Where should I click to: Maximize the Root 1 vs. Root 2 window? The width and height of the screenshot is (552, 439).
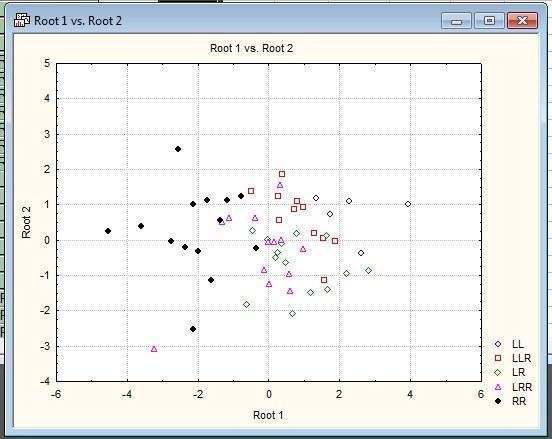tap(489, 21)
